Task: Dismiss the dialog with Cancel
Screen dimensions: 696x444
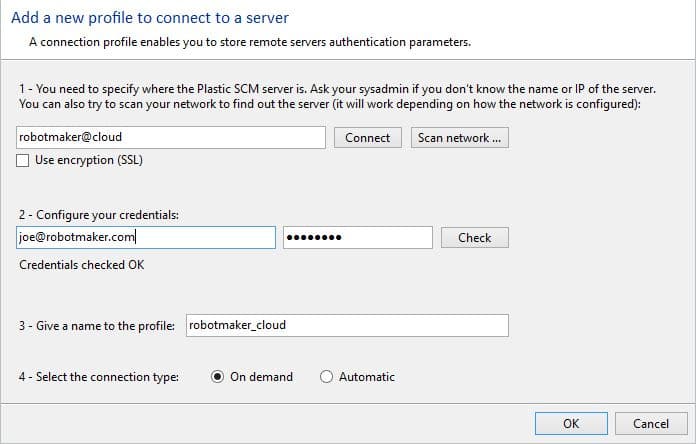Action: click(650, 423)
